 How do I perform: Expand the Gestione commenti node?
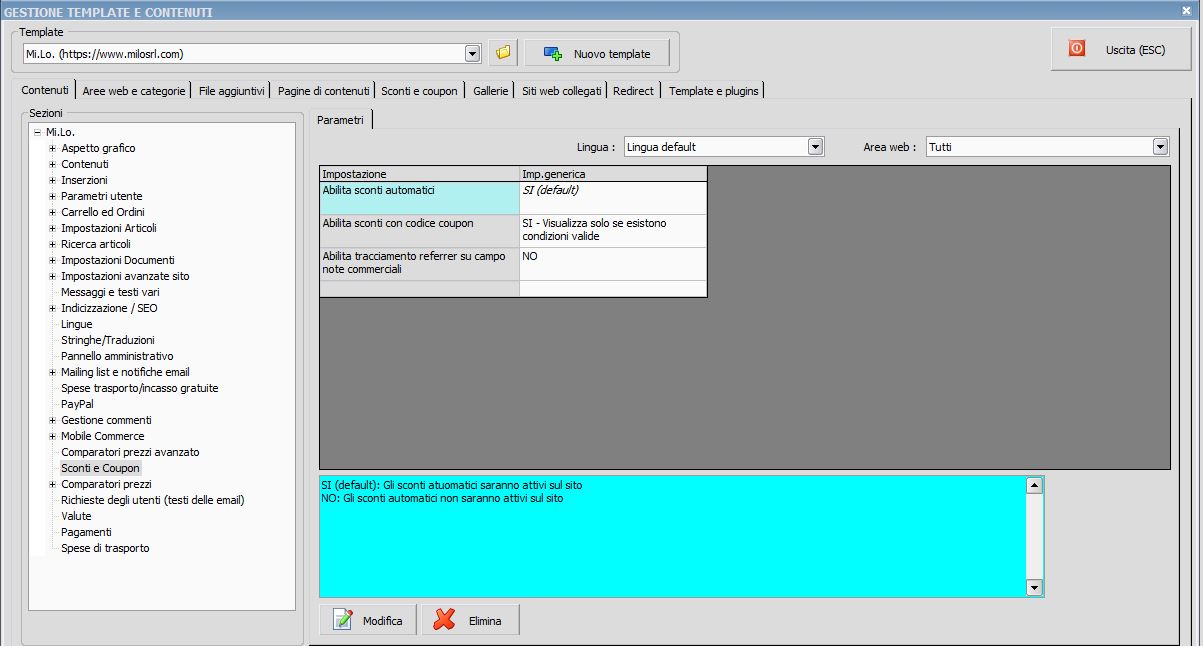click(52, 420)
